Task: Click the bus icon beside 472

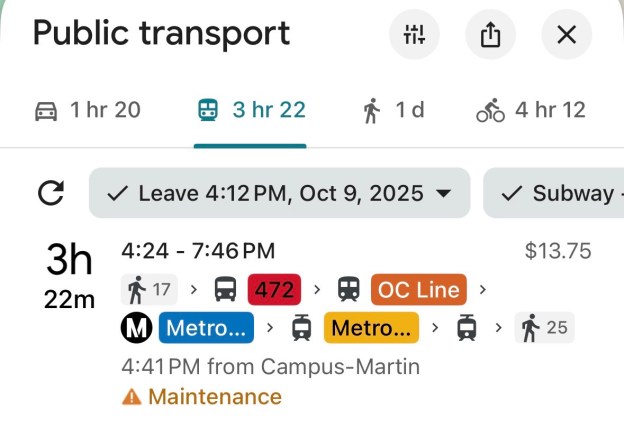Action: click(226, 290)
